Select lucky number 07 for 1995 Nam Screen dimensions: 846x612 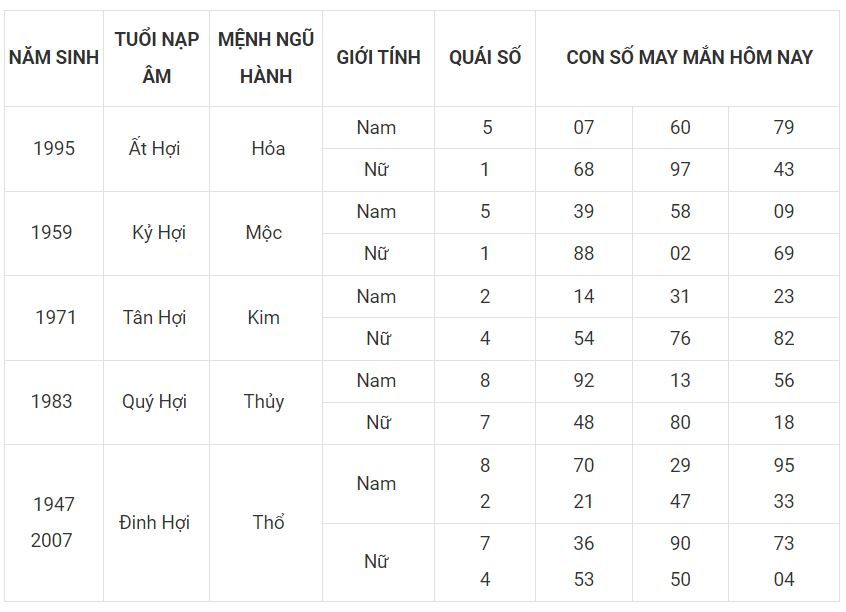(584, 127)
